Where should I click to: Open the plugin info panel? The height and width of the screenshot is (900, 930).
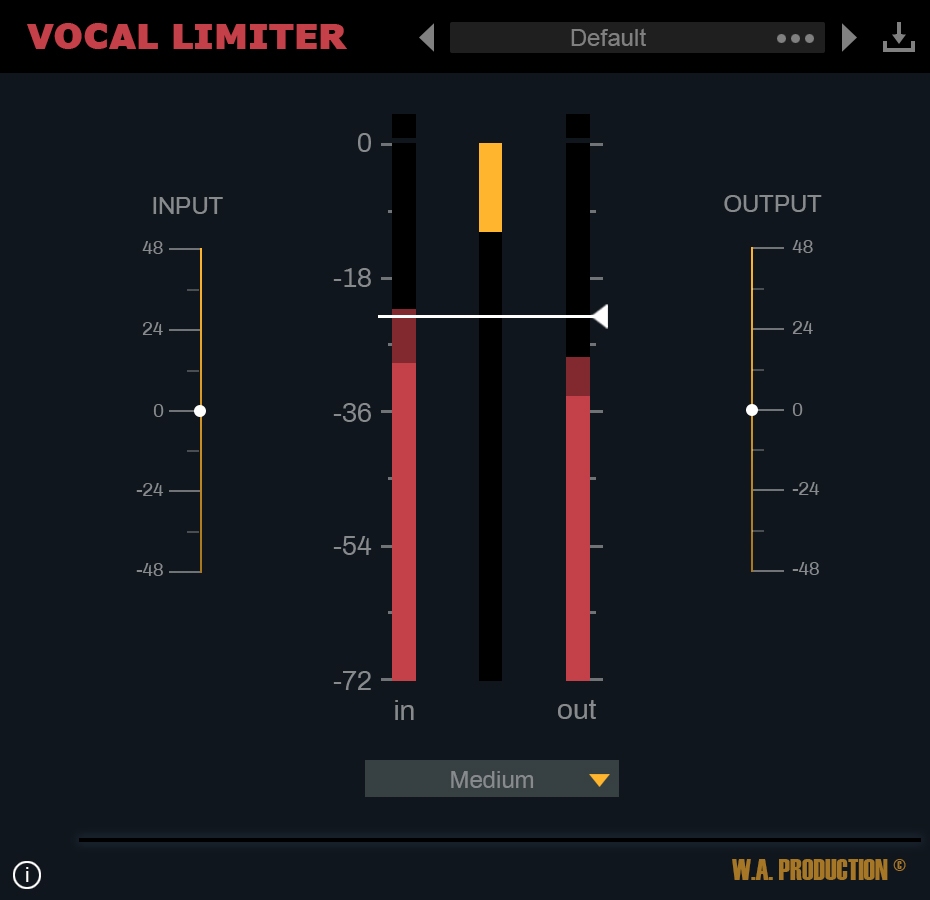[x=27, y=875]
